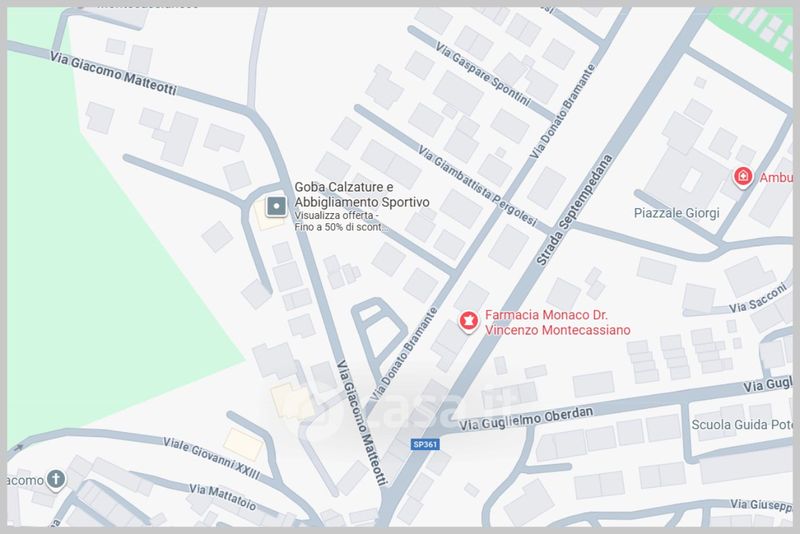The image size is (800, 534).
Task: Select the Piazzale Giorgi label
Action: coord(677,213)
